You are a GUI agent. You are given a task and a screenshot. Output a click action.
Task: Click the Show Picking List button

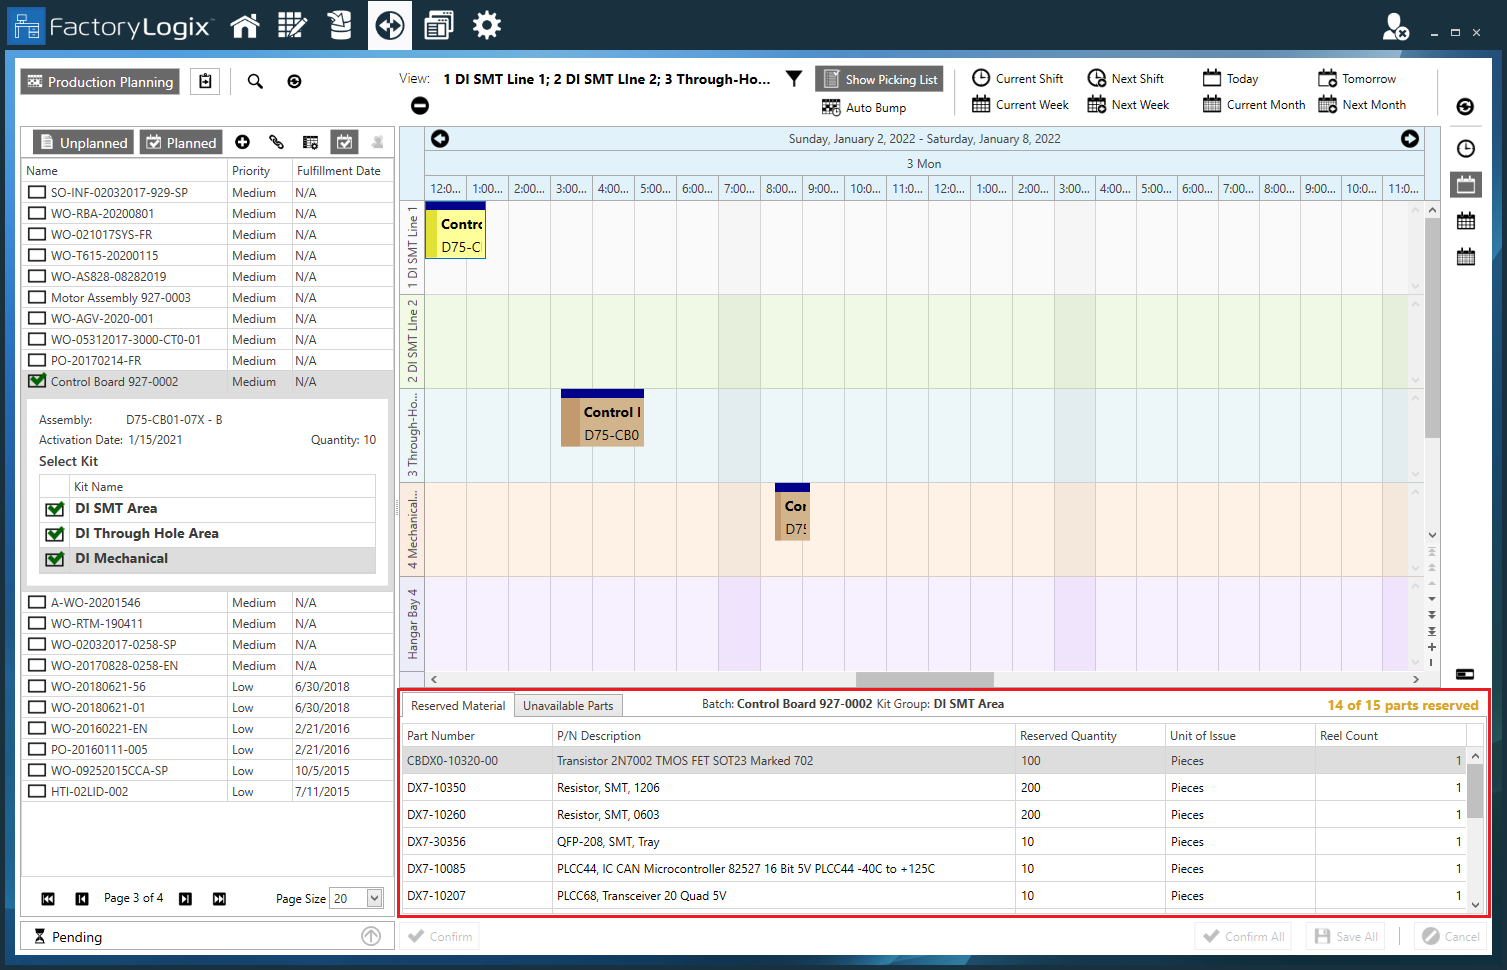pyautogui.click(x=880, y=80)
